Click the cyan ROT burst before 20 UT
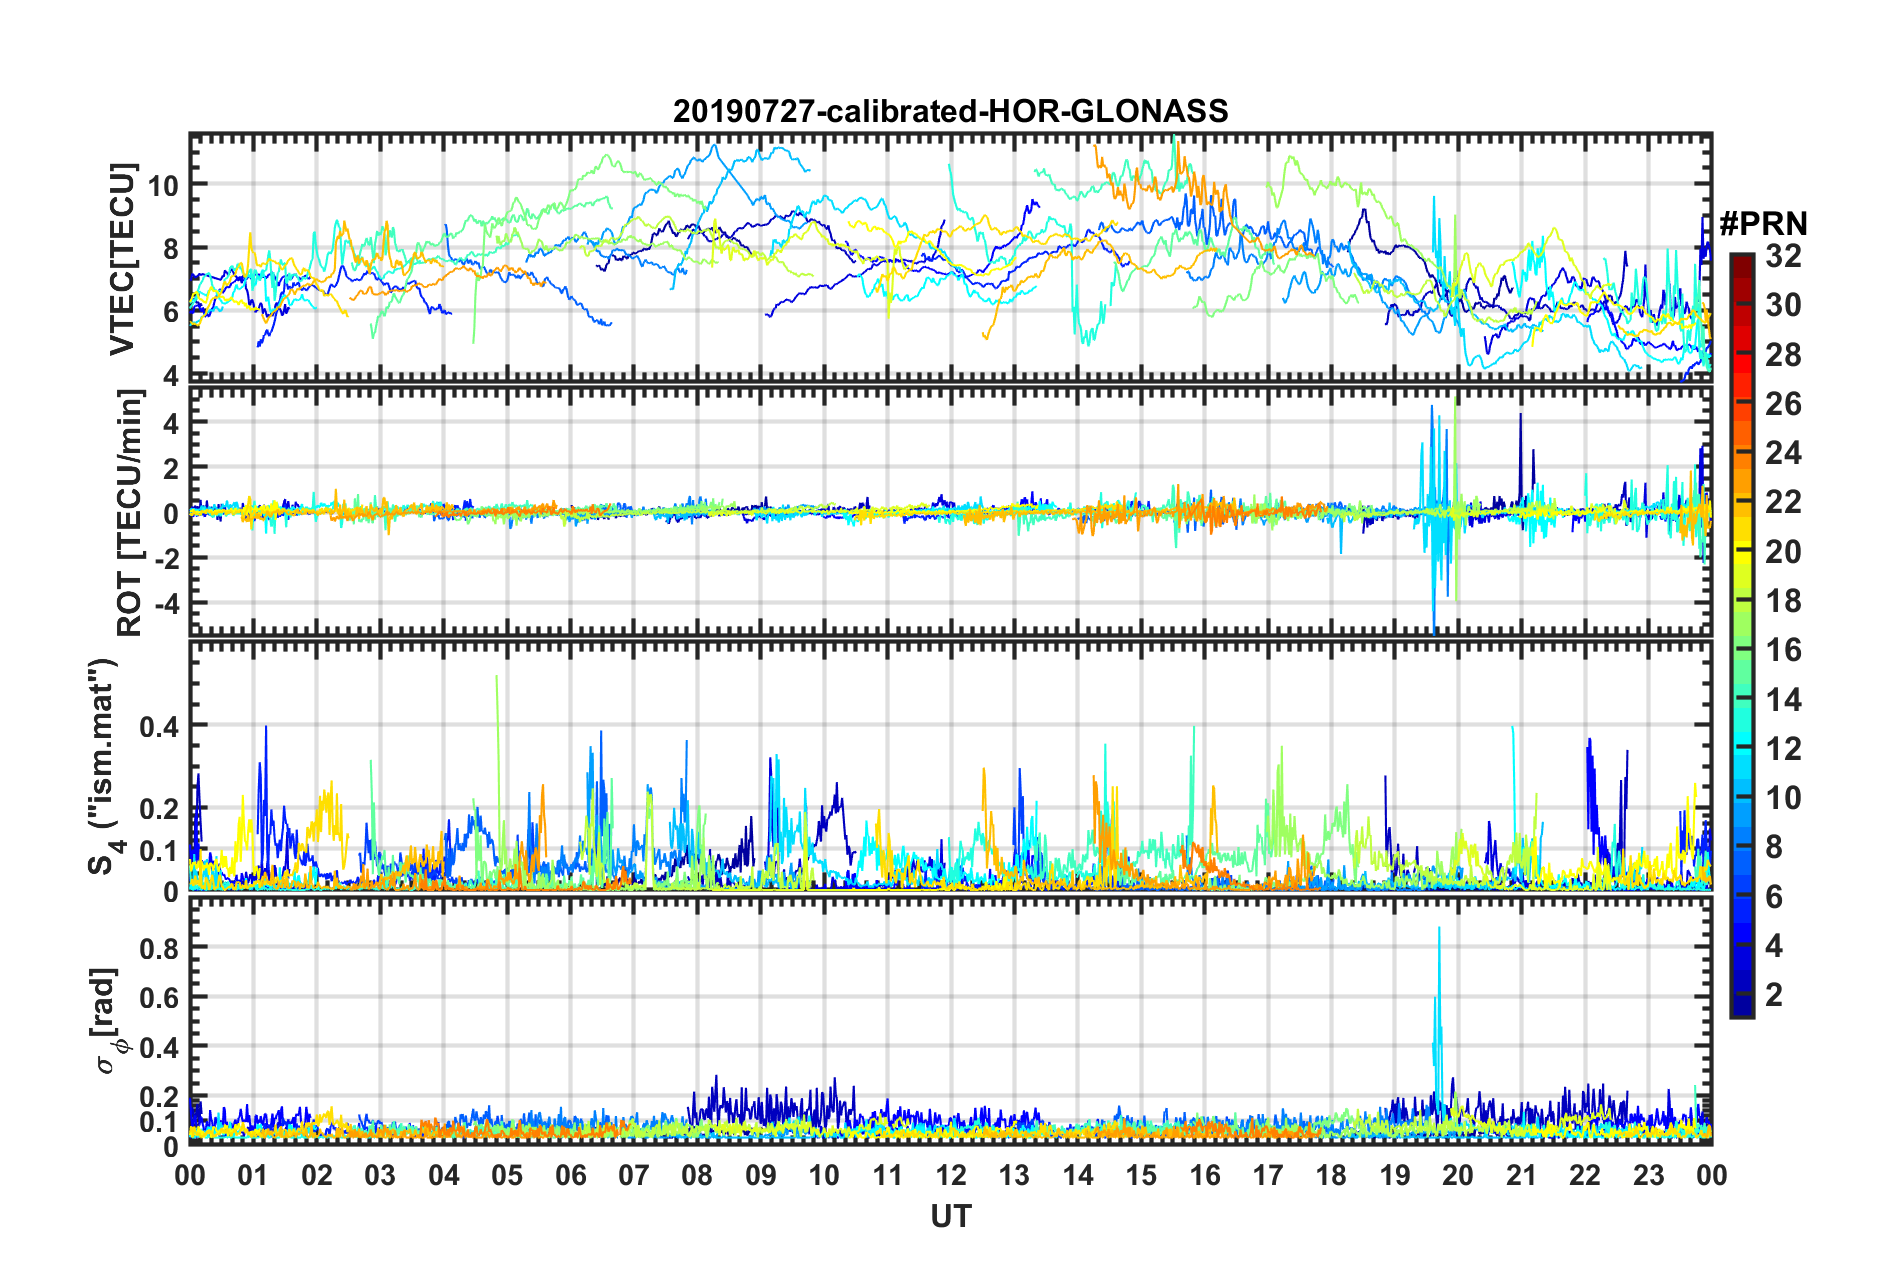This screenshot has height=1272, width=1902. (x=1436, y=515)
